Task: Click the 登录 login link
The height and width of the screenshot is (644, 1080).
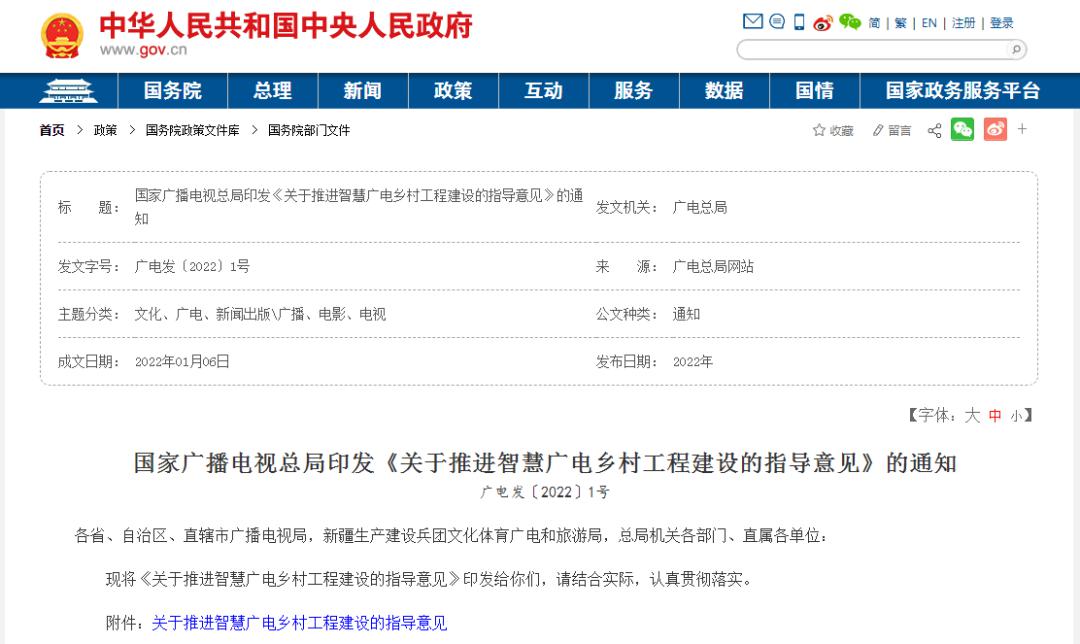Action: pyautogui.click(x=1003, y=21)
